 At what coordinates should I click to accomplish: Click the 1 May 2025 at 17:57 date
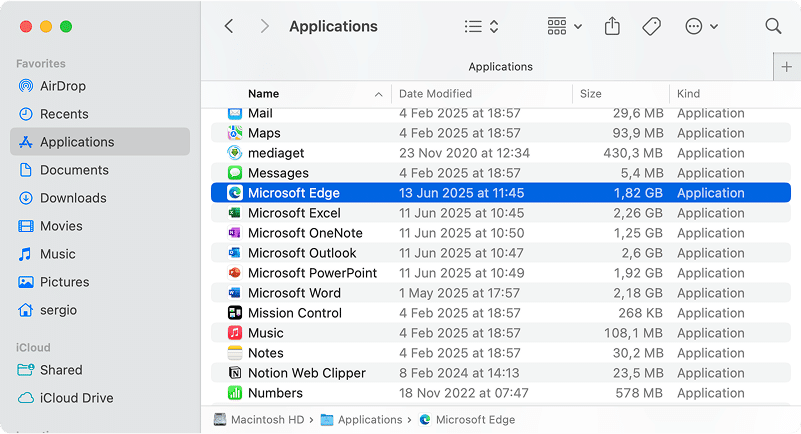[459, 293]
